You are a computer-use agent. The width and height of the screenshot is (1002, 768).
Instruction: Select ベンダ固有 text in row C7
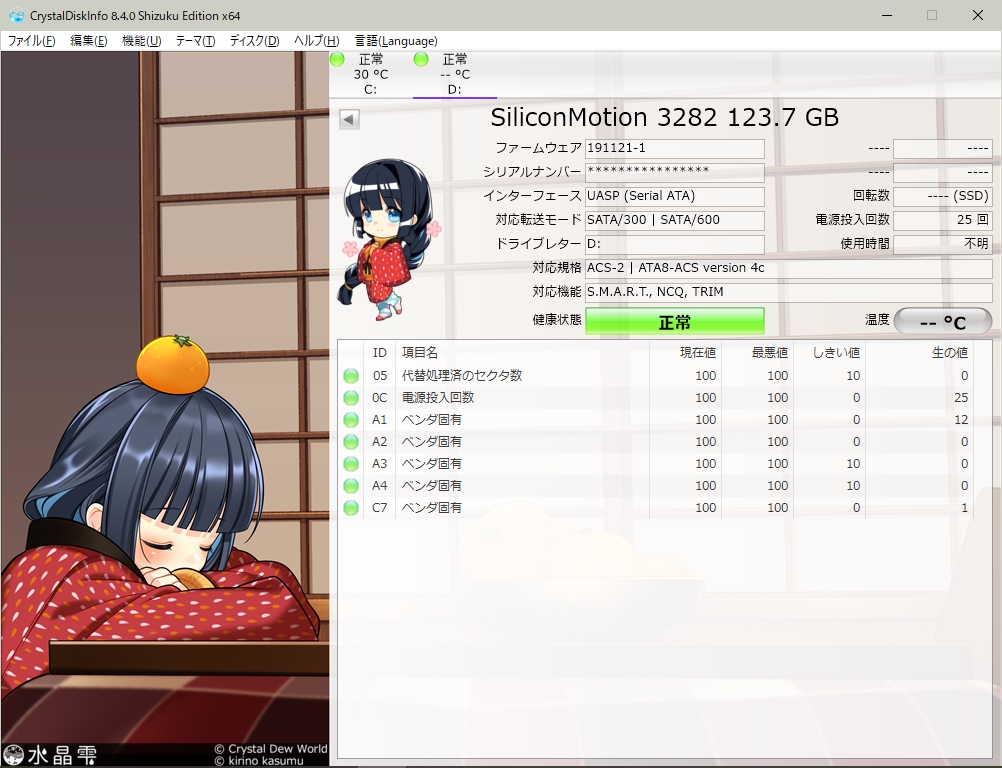tap(431, 508)
